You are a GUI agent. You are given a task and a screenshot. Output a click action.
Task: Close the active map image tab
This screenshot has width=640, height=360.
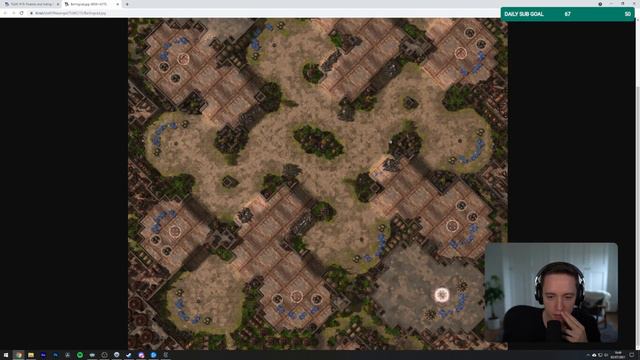click(118, 4)
